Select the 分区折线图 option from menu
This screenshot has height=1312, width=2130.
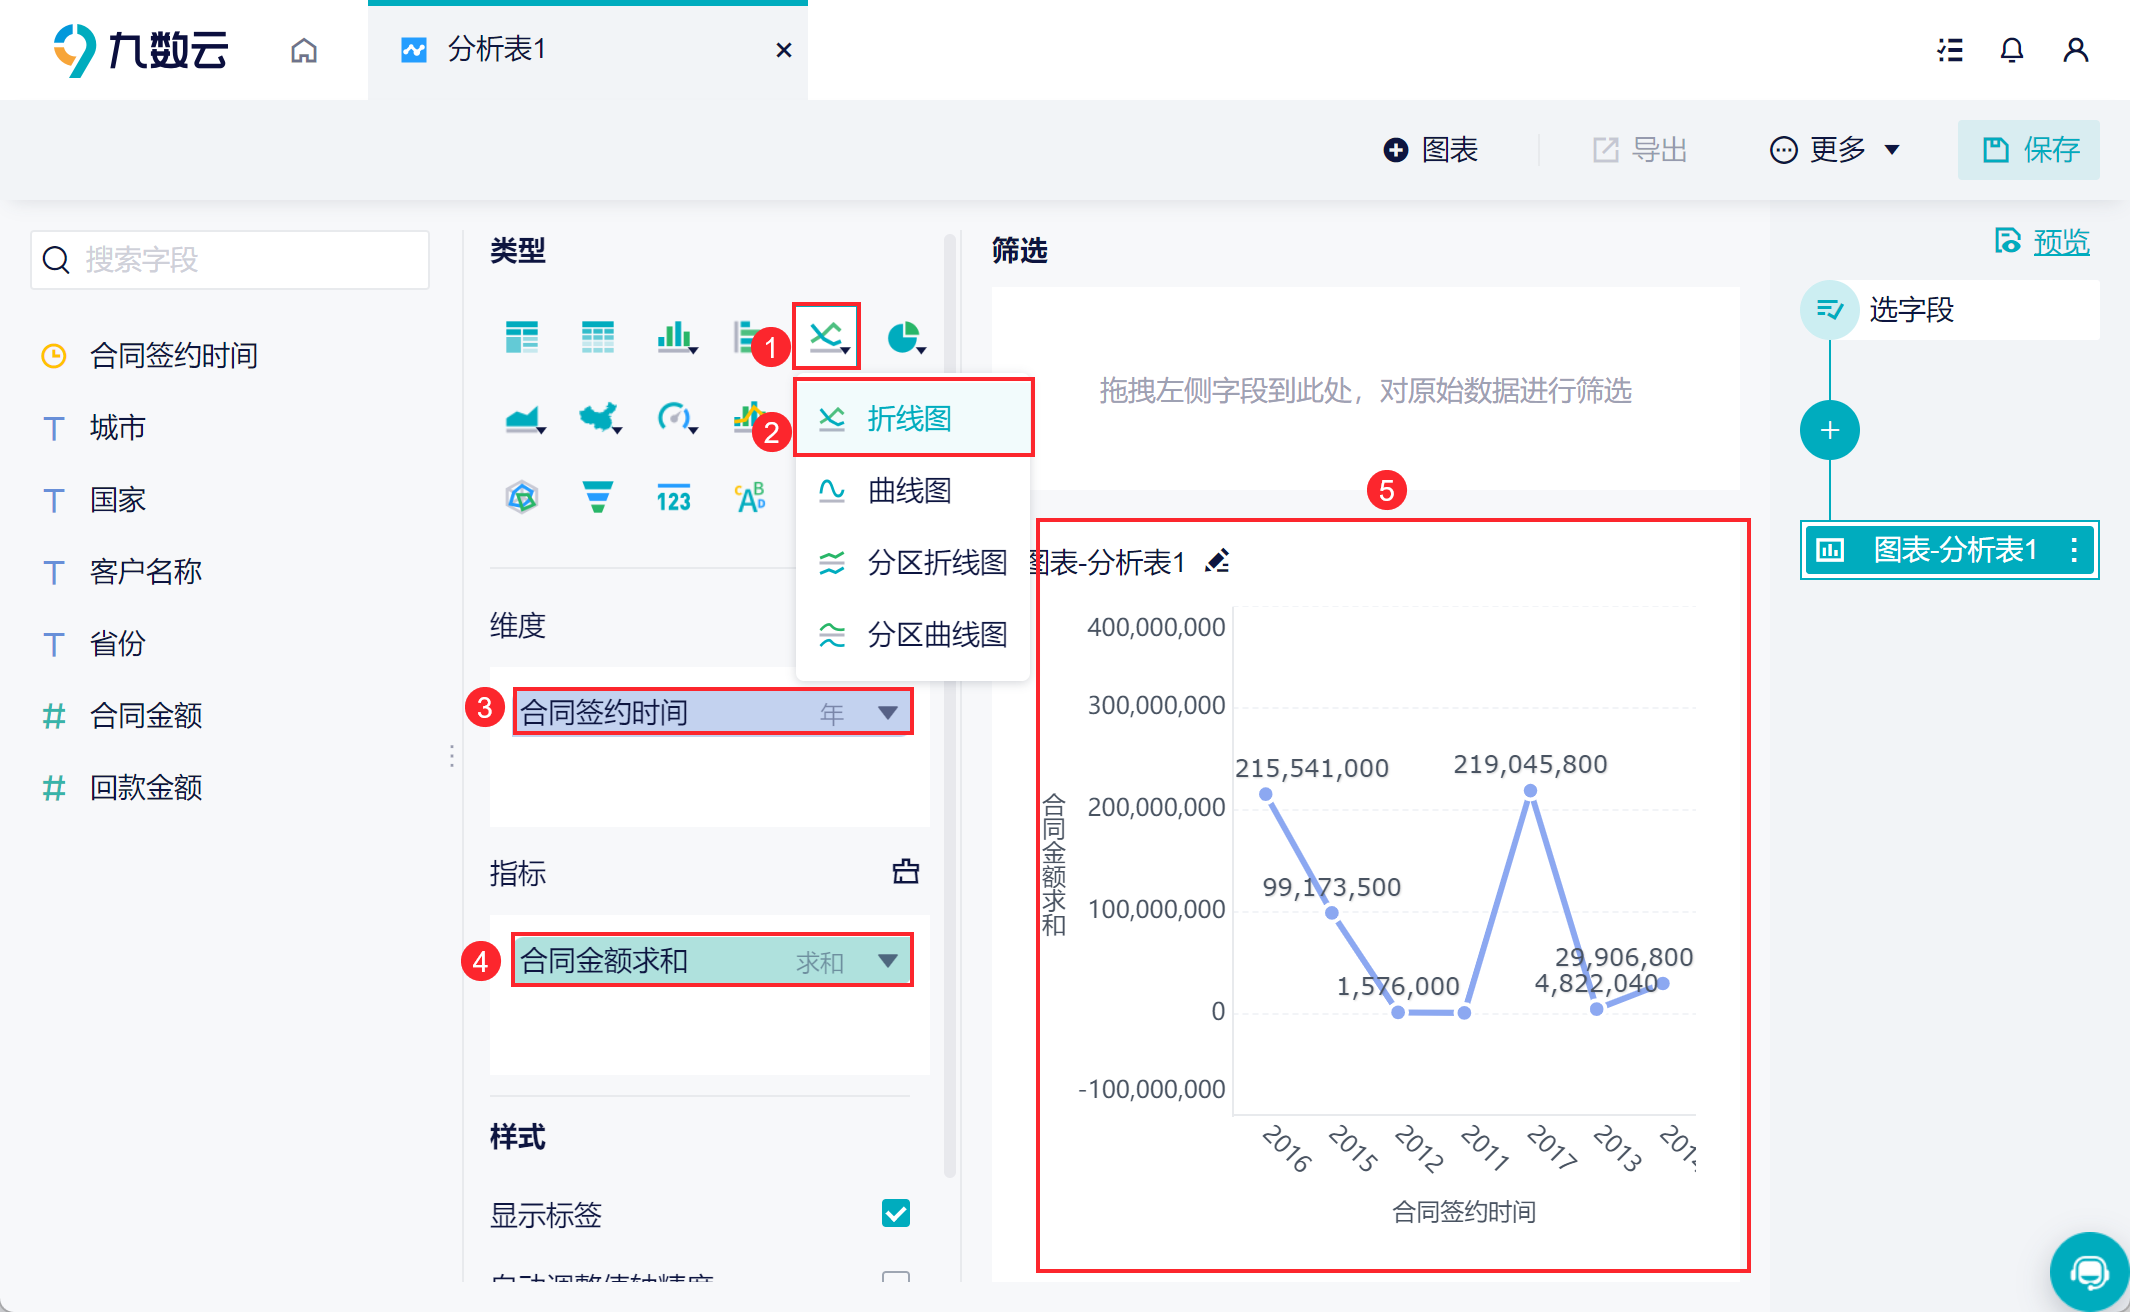913,562
